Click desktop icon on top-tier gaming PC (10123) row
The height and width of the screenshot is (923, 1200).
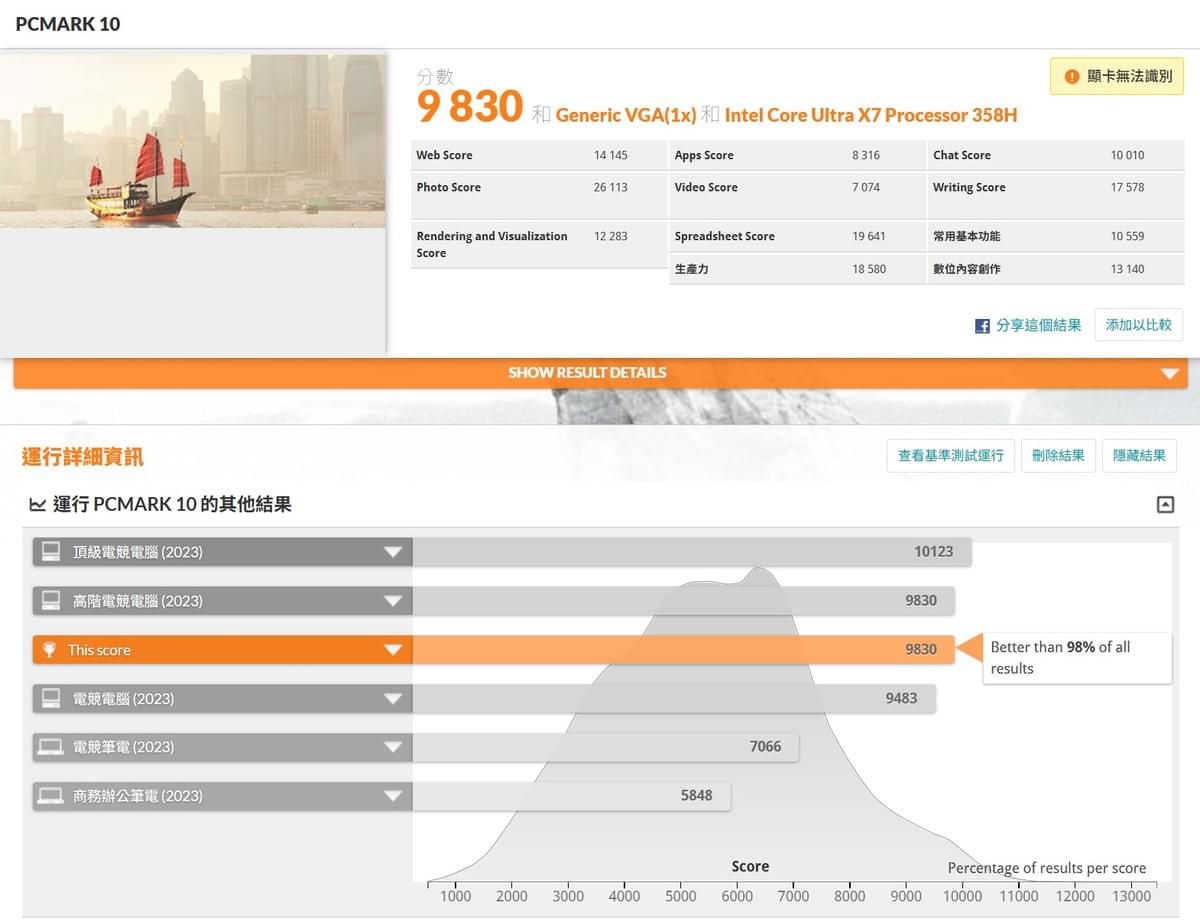(x=51, y=552)
